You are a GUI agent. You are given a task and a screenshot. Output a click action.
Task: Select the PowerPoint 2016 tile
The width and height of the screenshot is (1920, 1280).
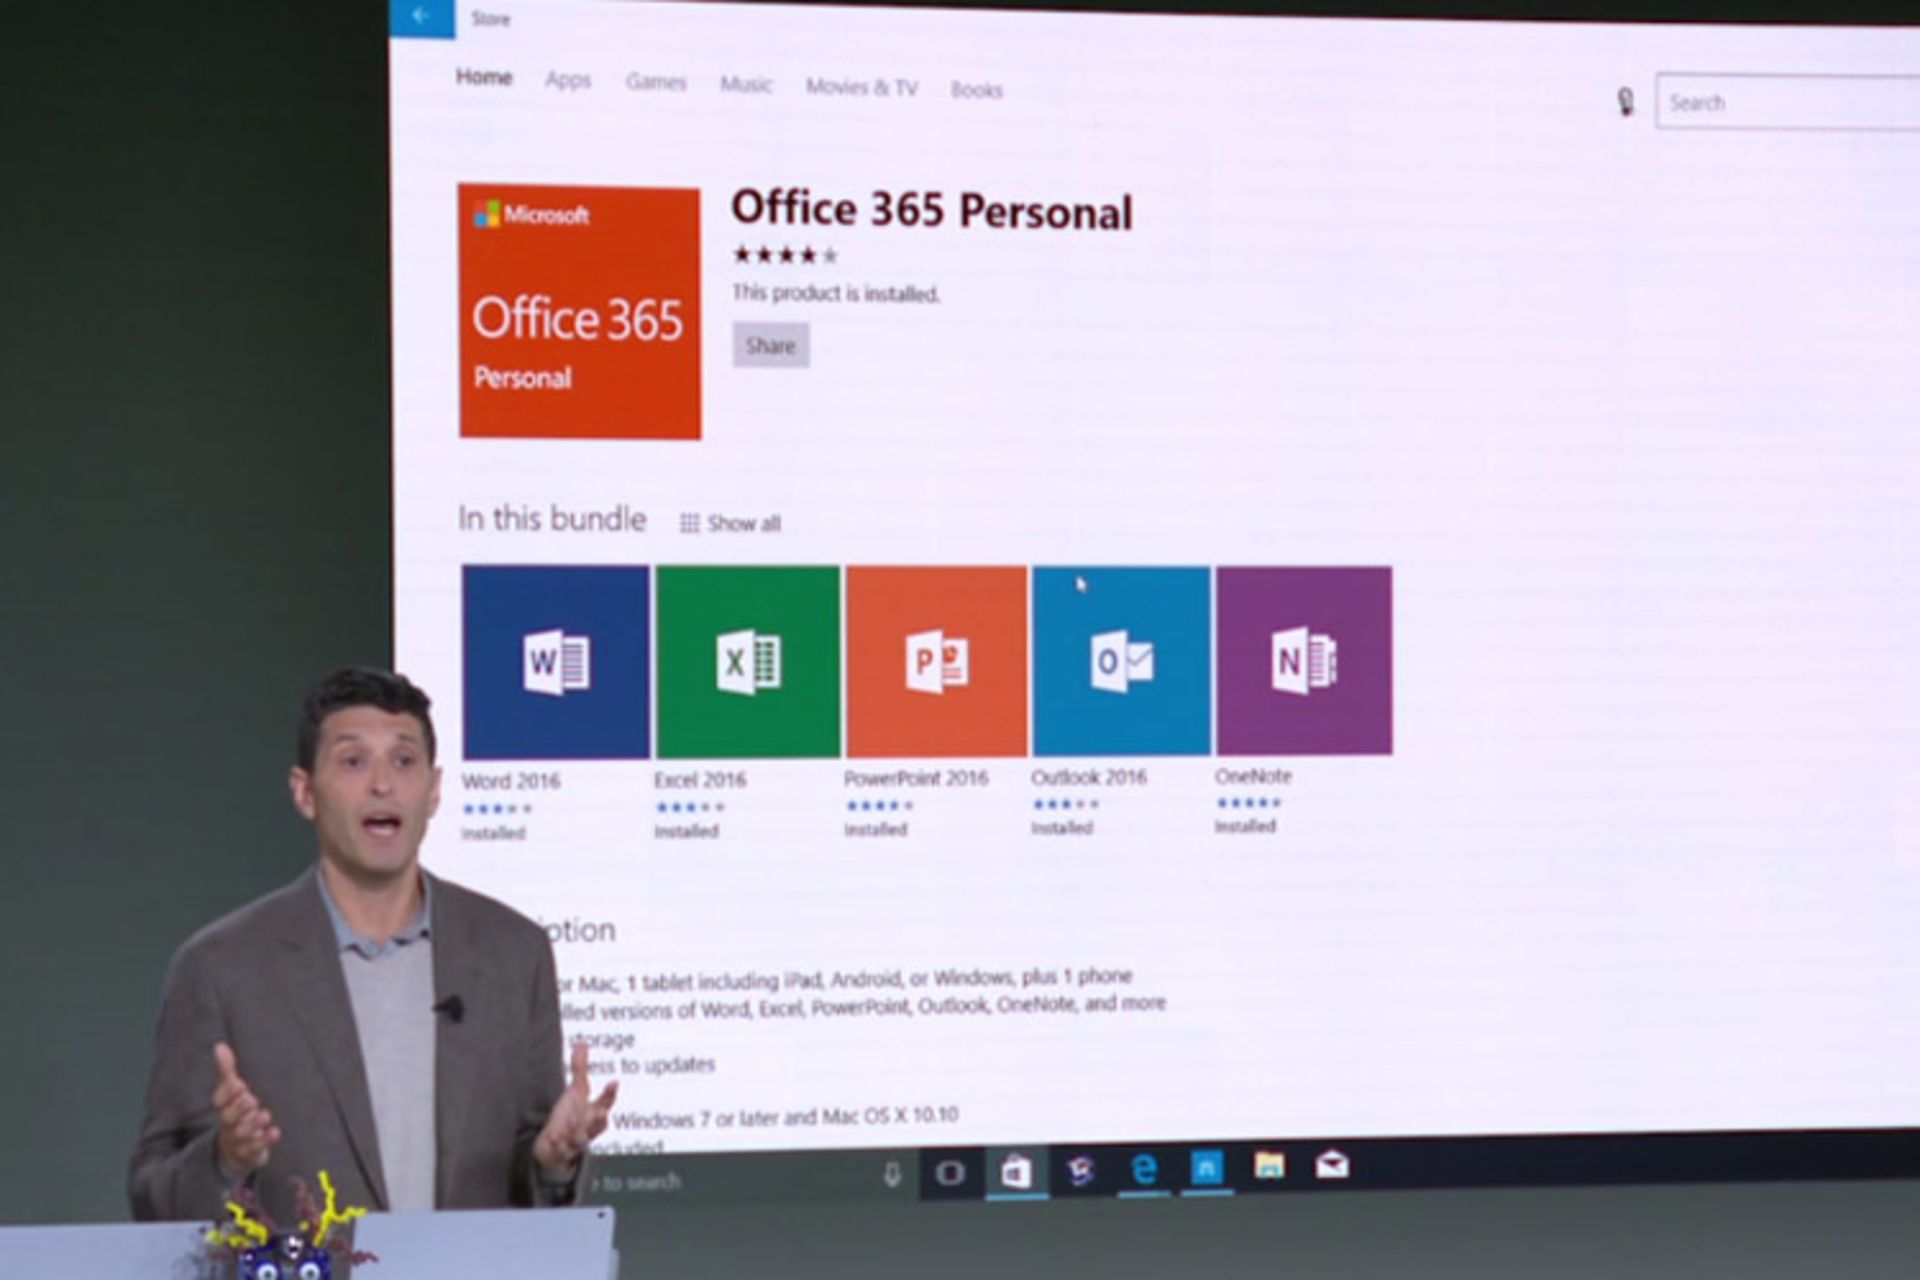point(936,660)
